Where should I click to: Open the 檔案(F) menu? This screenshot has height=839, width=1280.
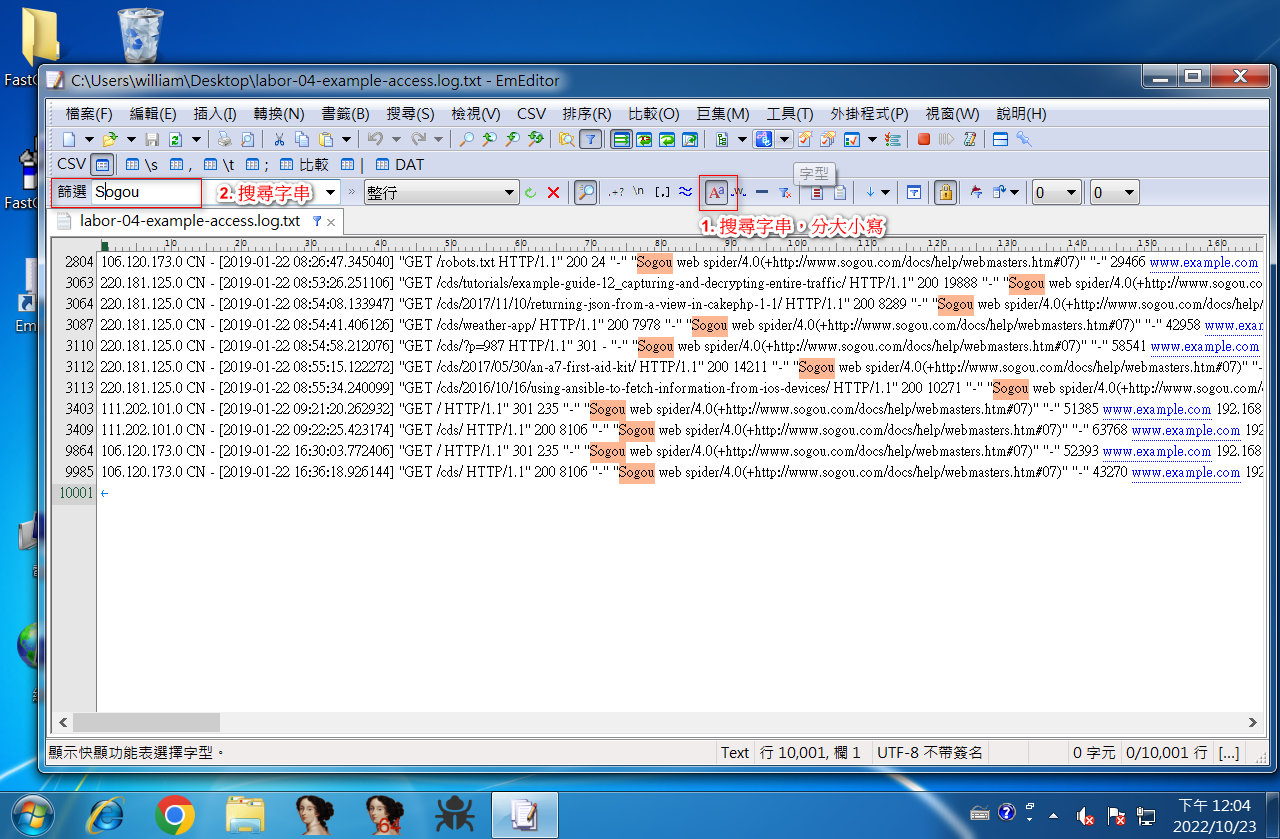click(x=89, y=114)
